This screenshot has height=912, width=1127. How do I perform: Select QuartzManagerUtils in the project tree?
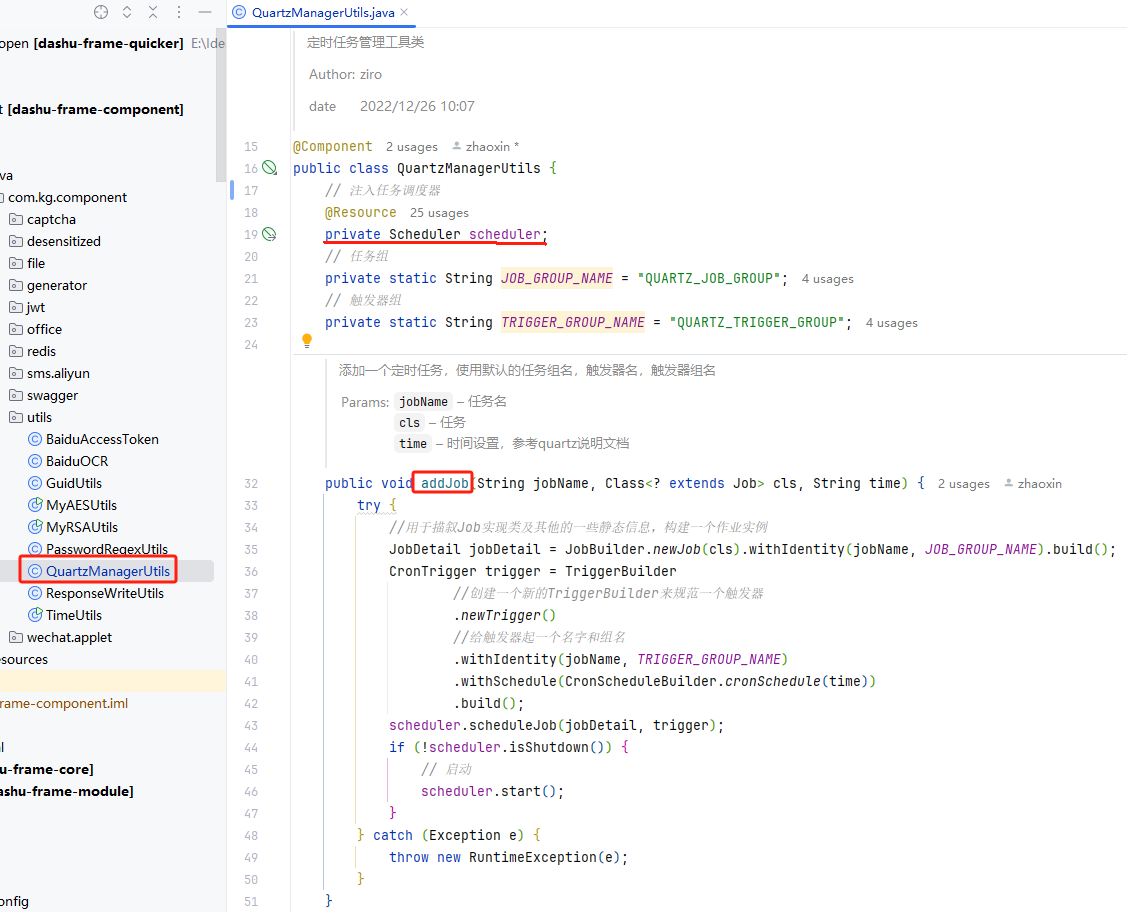point(108,571)
